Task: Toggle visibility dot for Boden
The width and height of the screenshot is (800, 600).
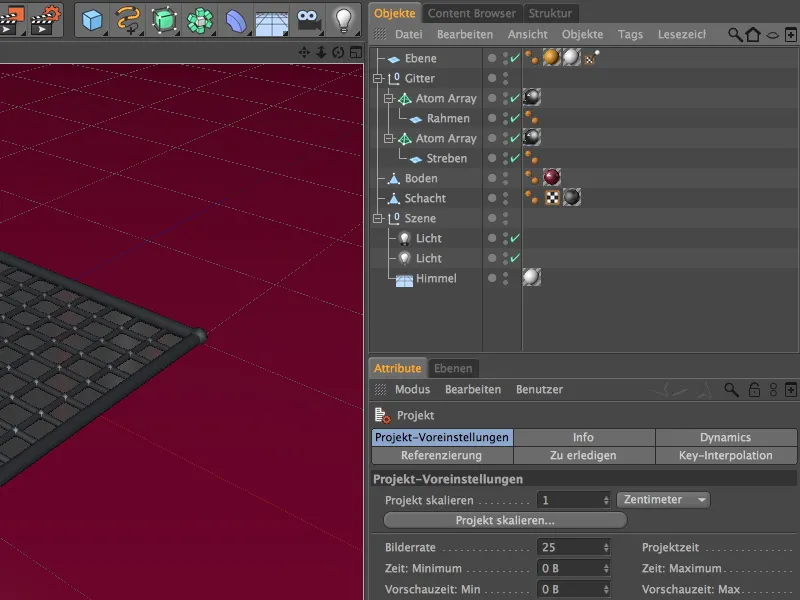Action: coord(492,178)
